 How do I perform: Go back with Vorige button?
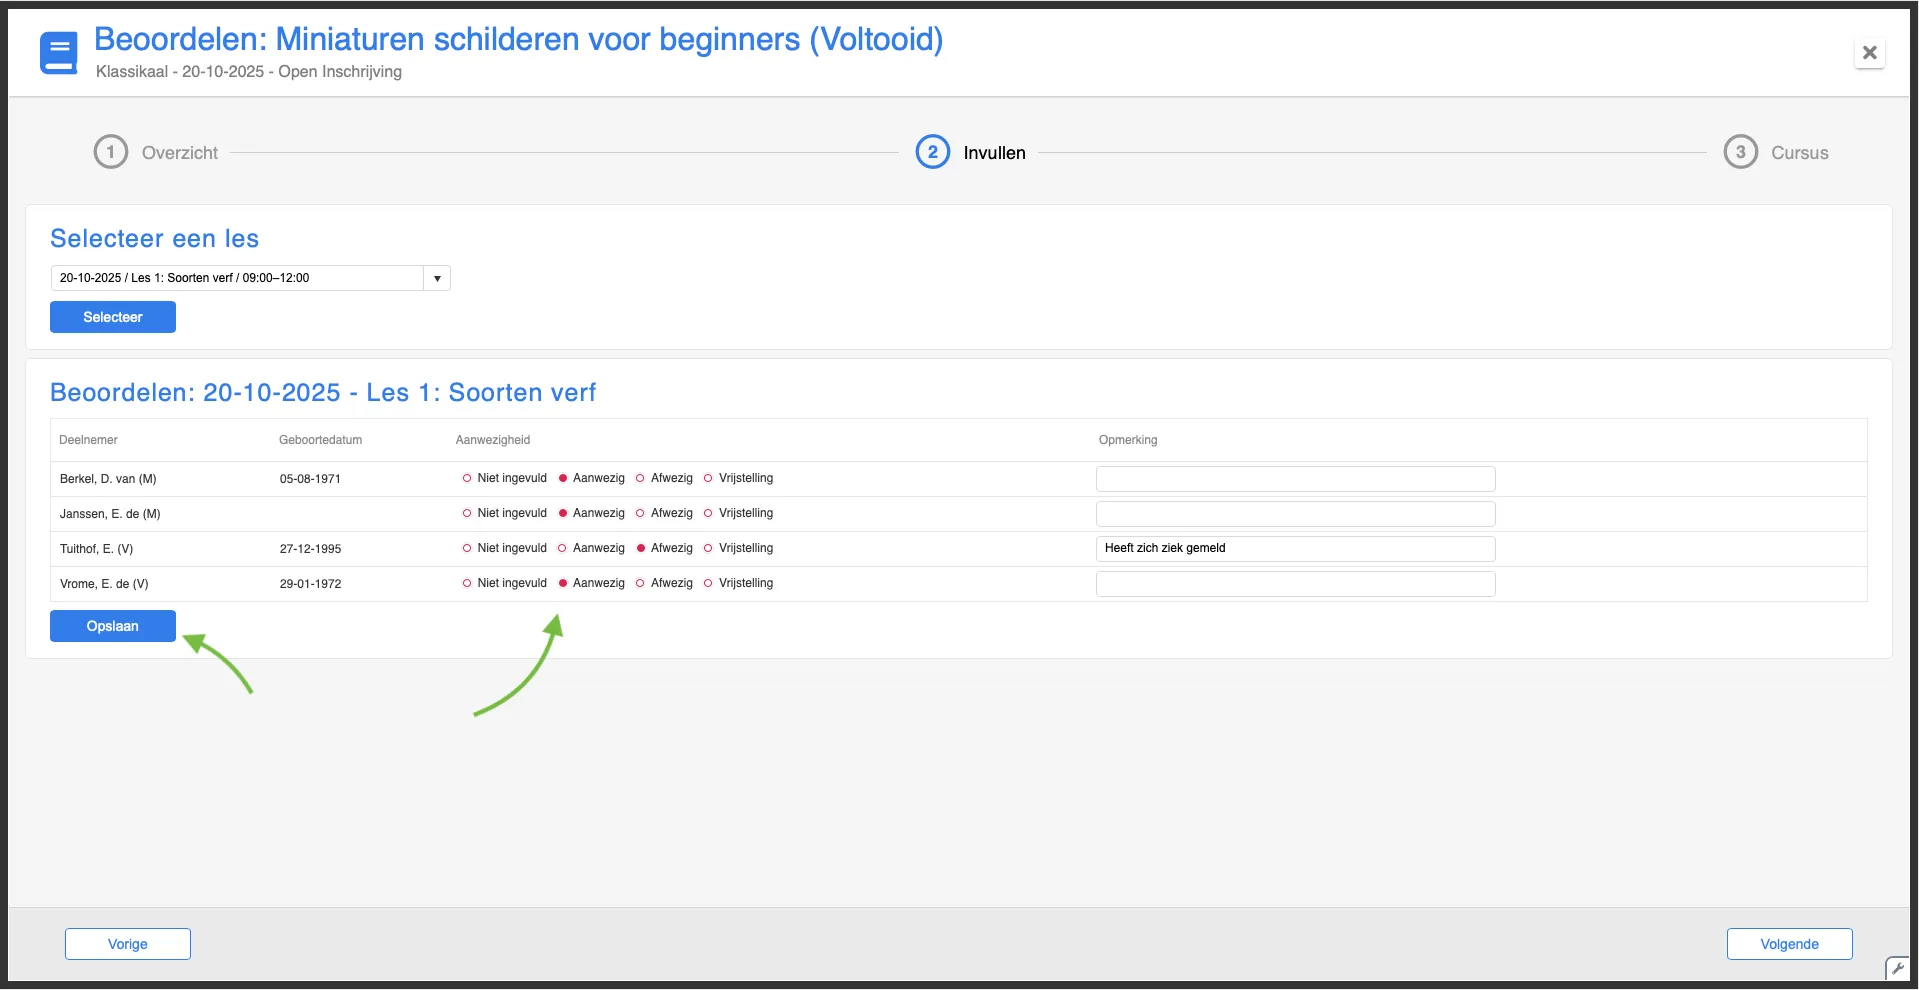pyautogui.click(x=128, y=944)
